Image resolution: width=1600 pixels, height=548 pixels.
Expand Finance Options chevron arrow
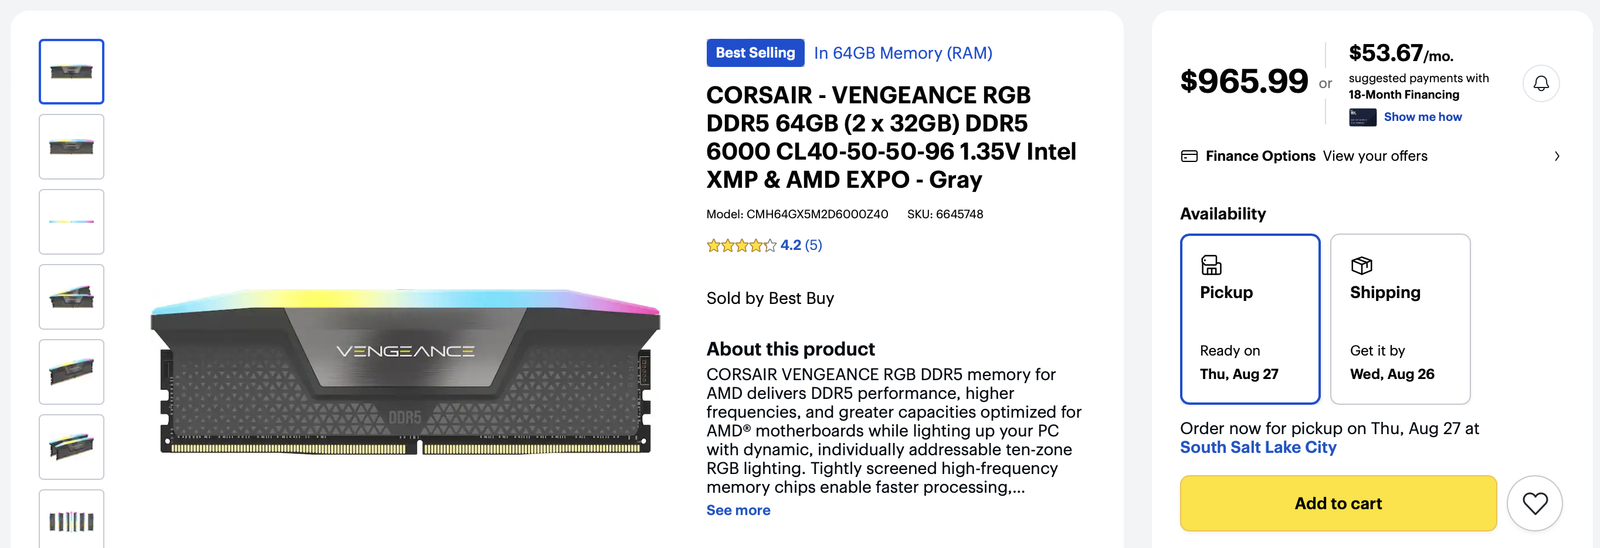(x=1557, y=156)
